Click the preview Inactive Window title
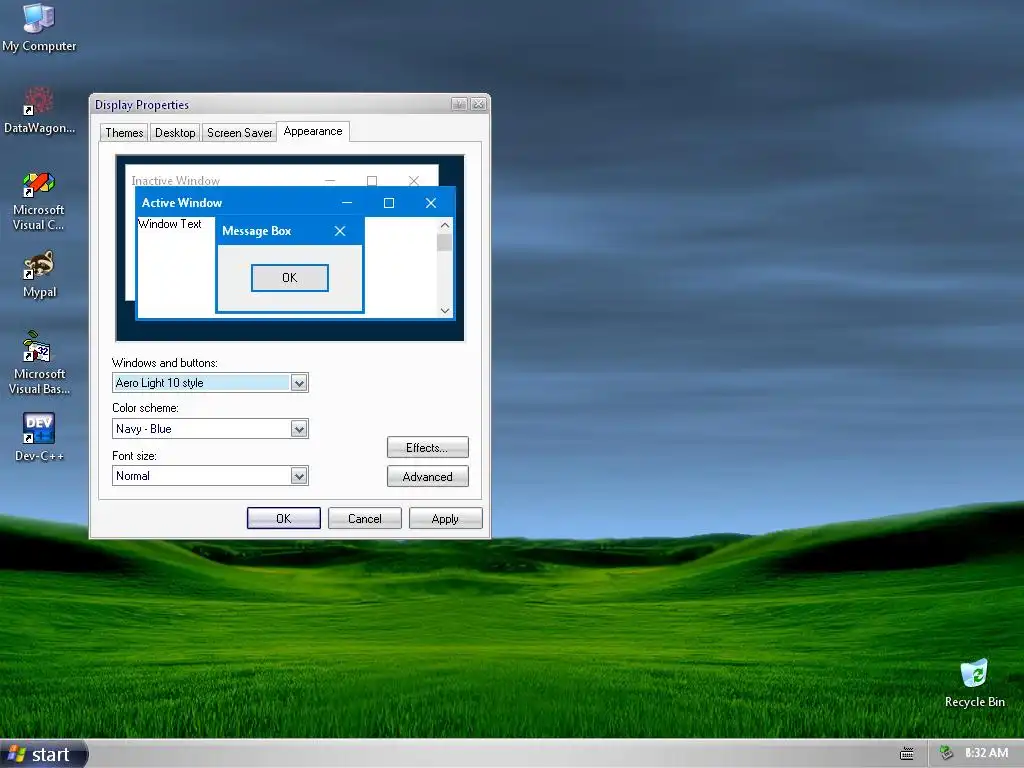 tap(176, 180)
